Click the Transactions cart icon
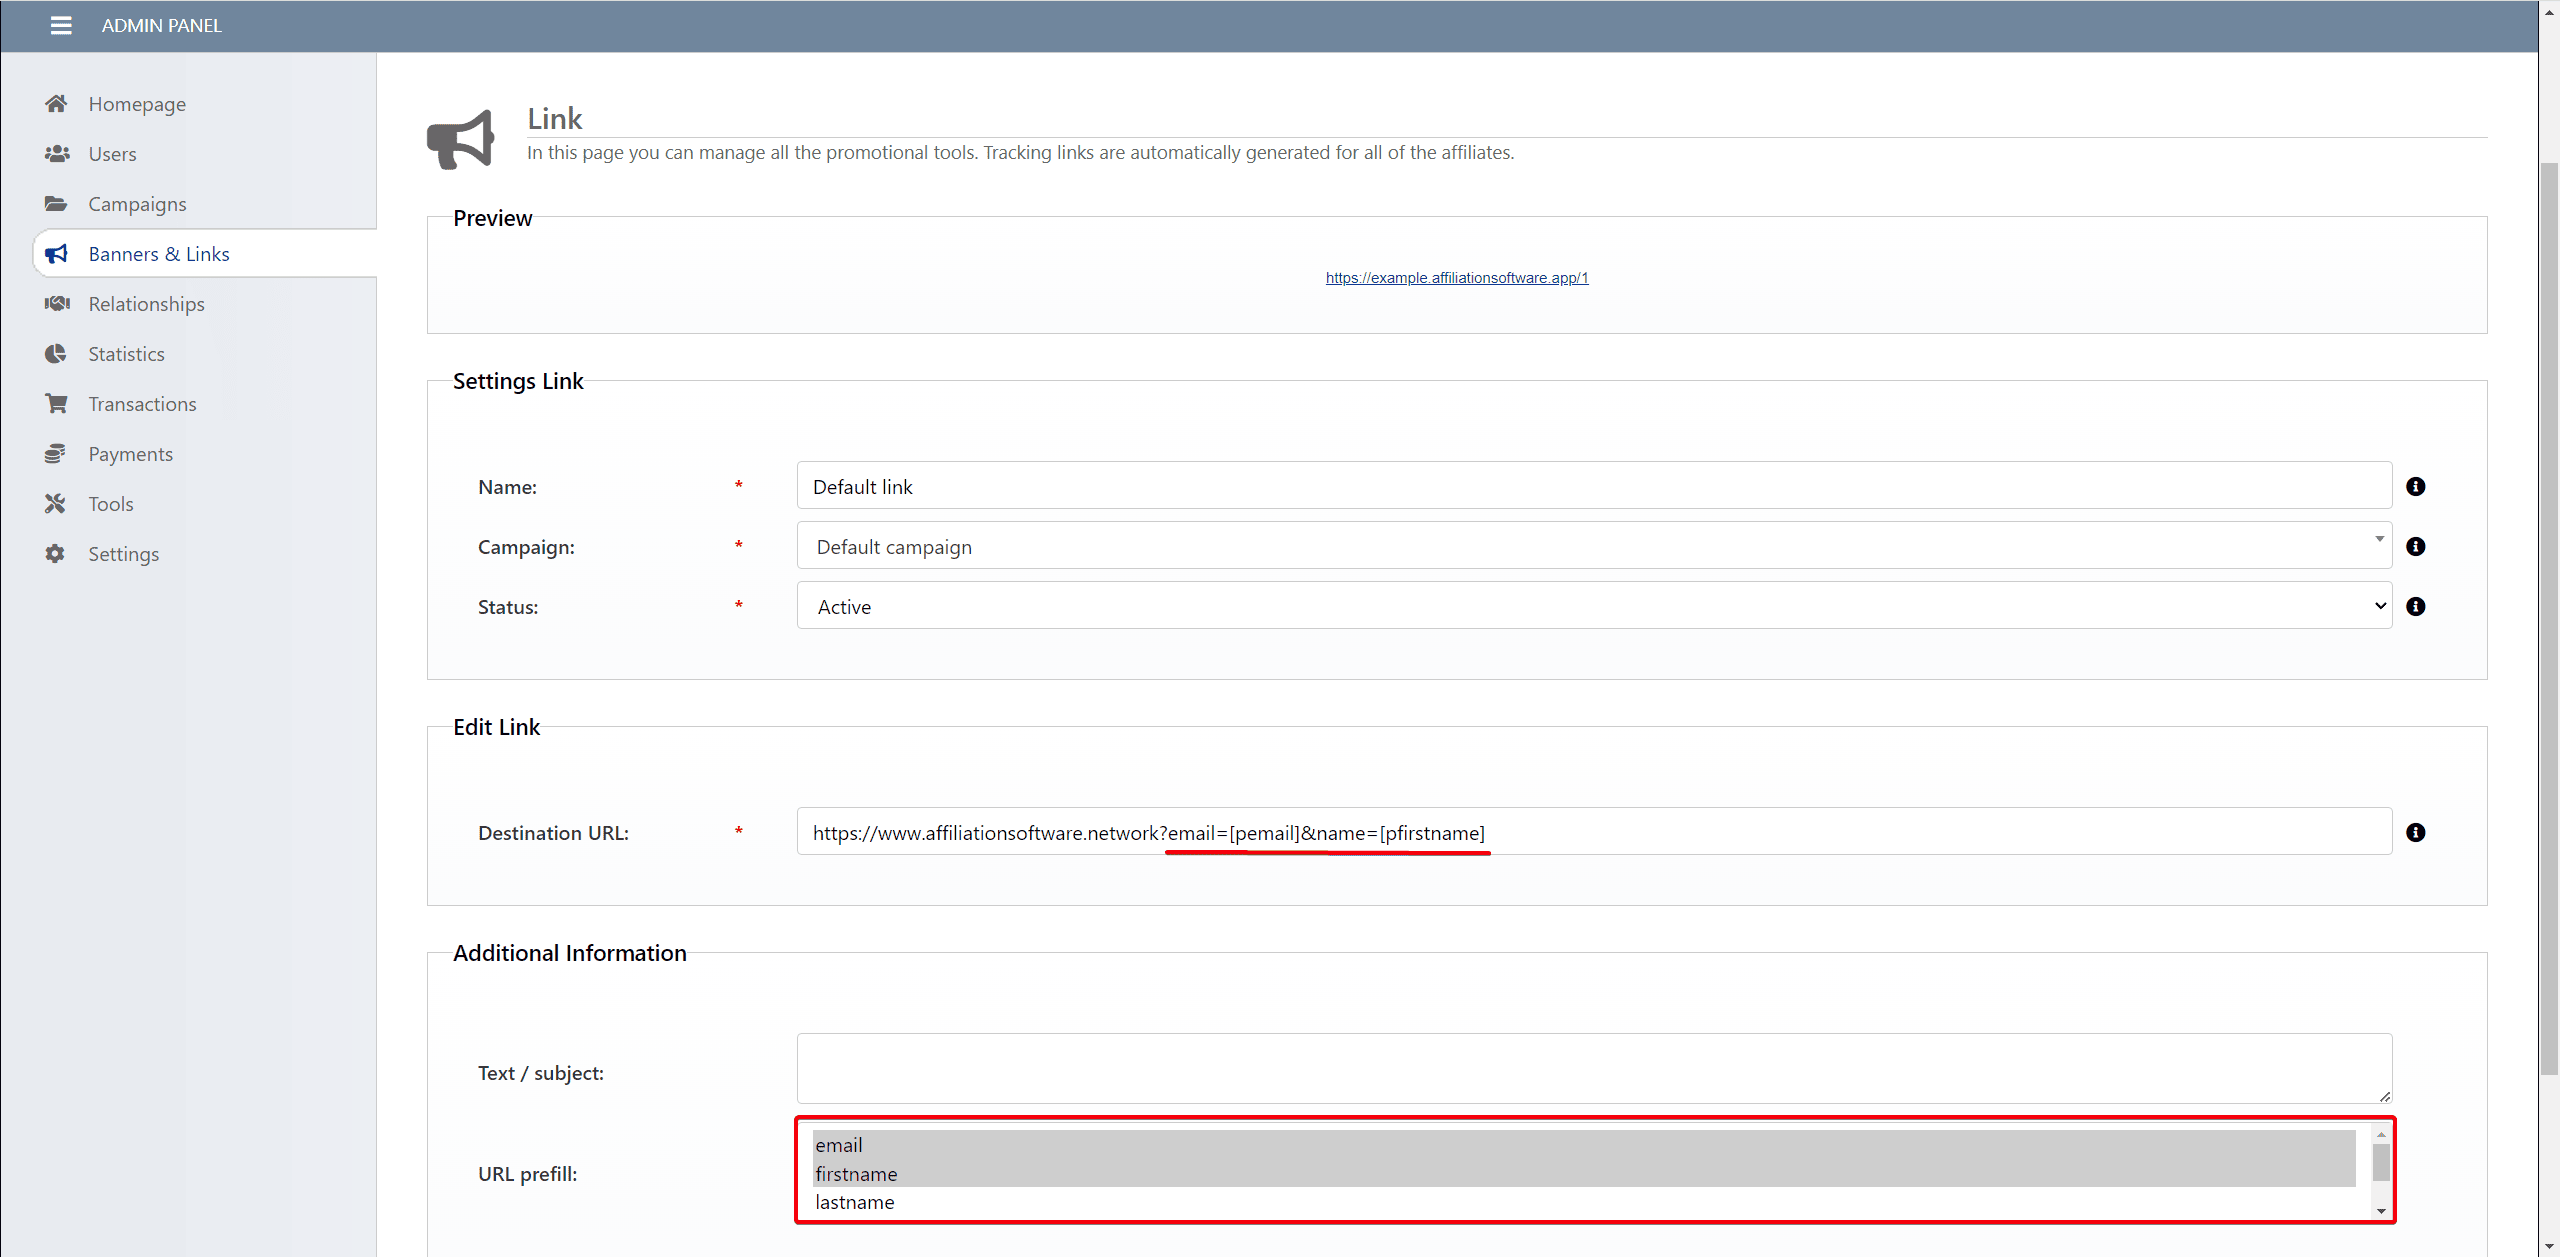2560x1257 pixels. pos(56,404)
